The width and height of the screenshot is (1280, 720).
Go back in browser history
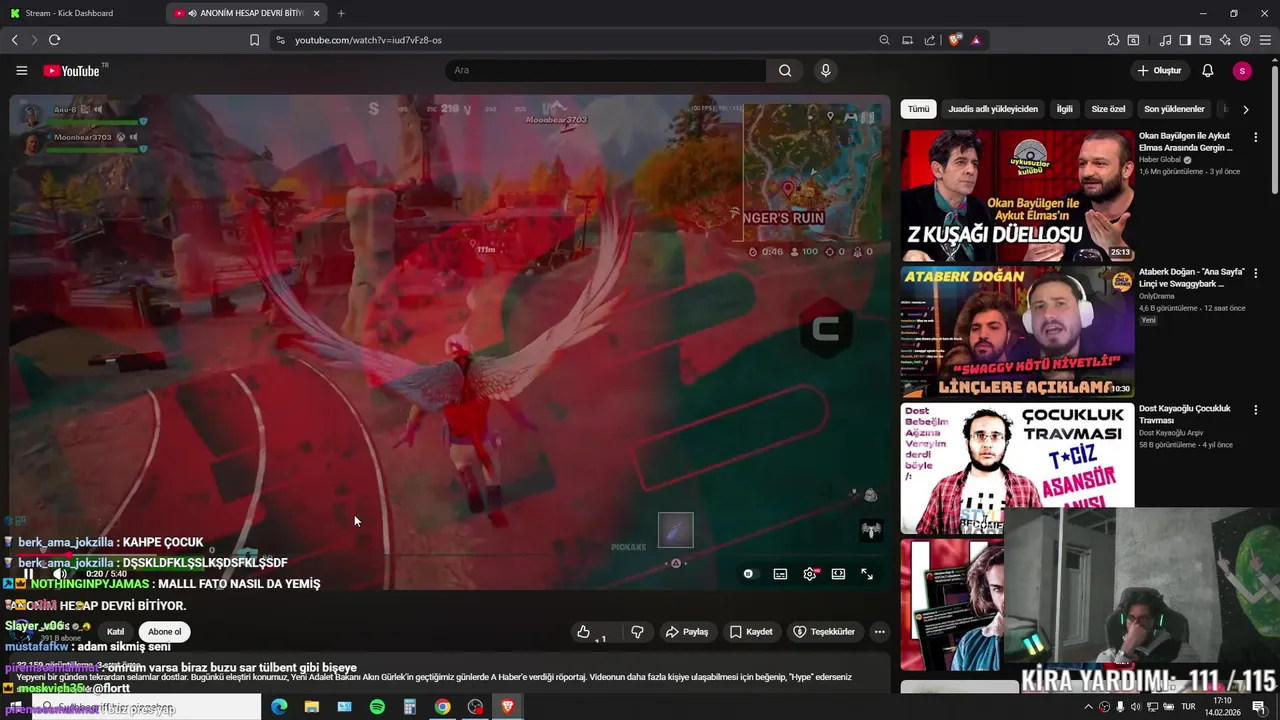tap(14, 40)
